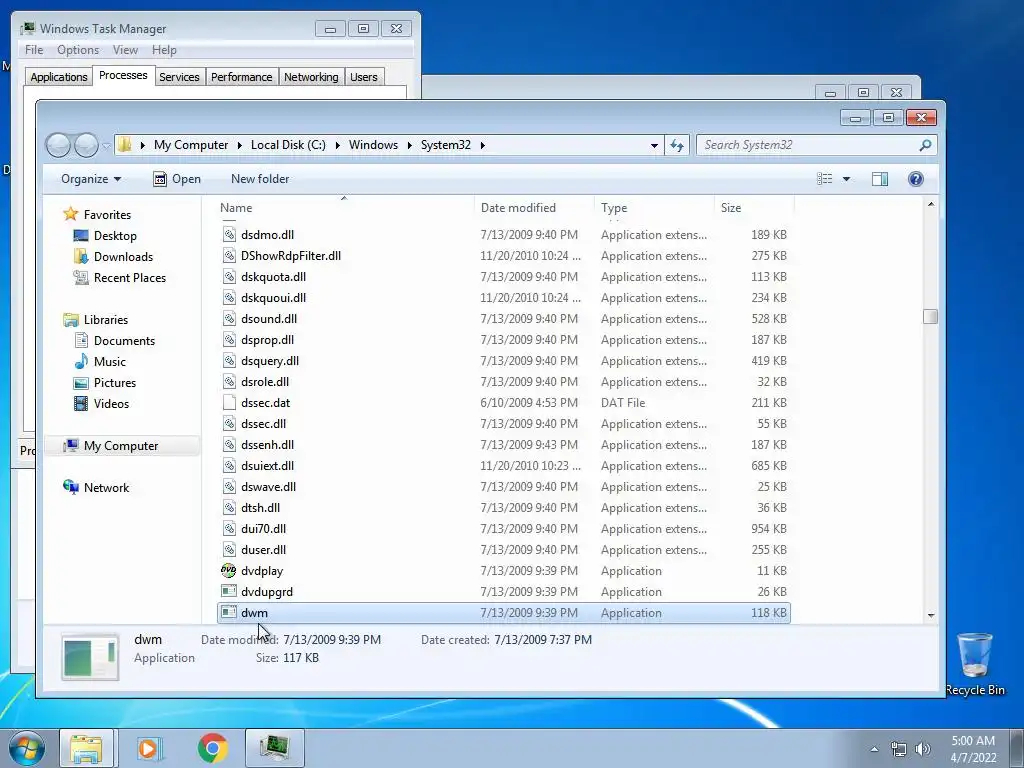Open the view options dropdown arrow
This screenshot has height=768, width=1024.
846,179
